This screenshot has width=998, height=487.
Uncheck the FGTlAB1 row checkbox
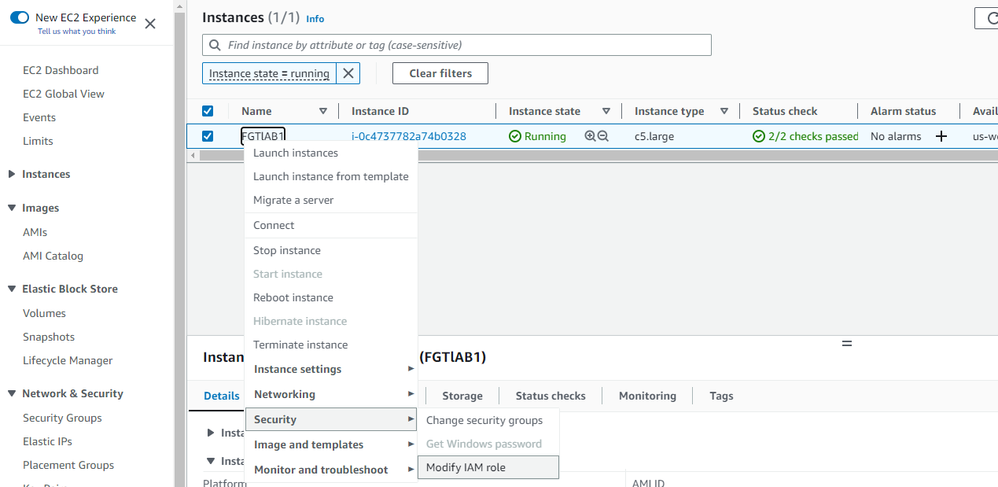(207, 136)
